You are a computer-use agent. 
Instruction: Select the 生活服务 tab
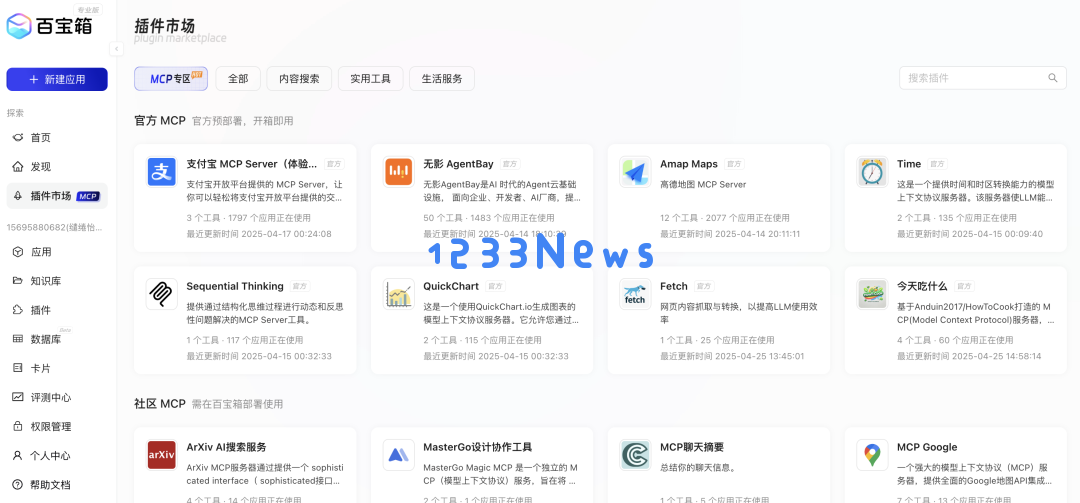pyautogui.click(x=442, y=79)
